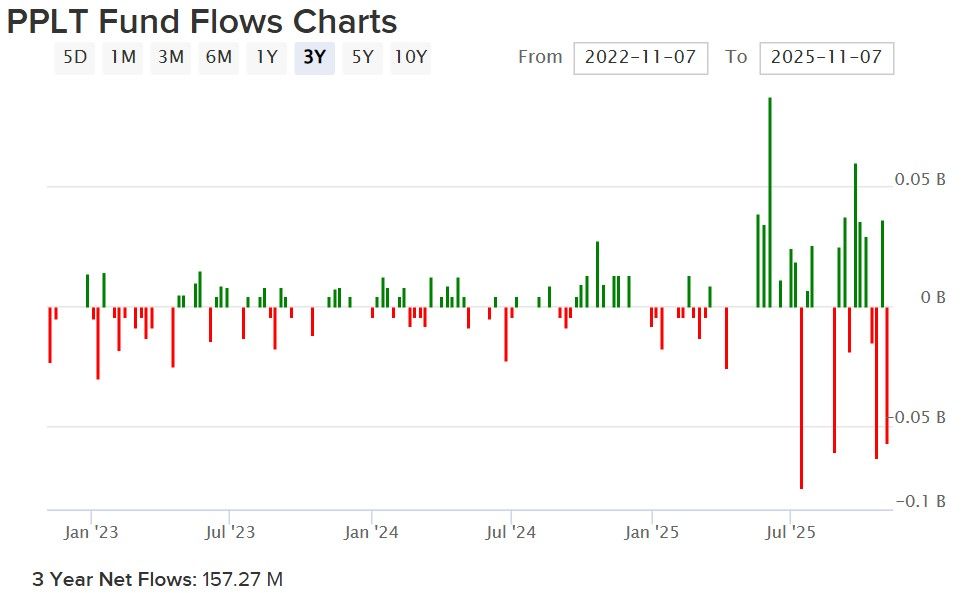This screenshot has width=970, height=593.
Task: Show the 6M fund flows
Action: point(219,57)
